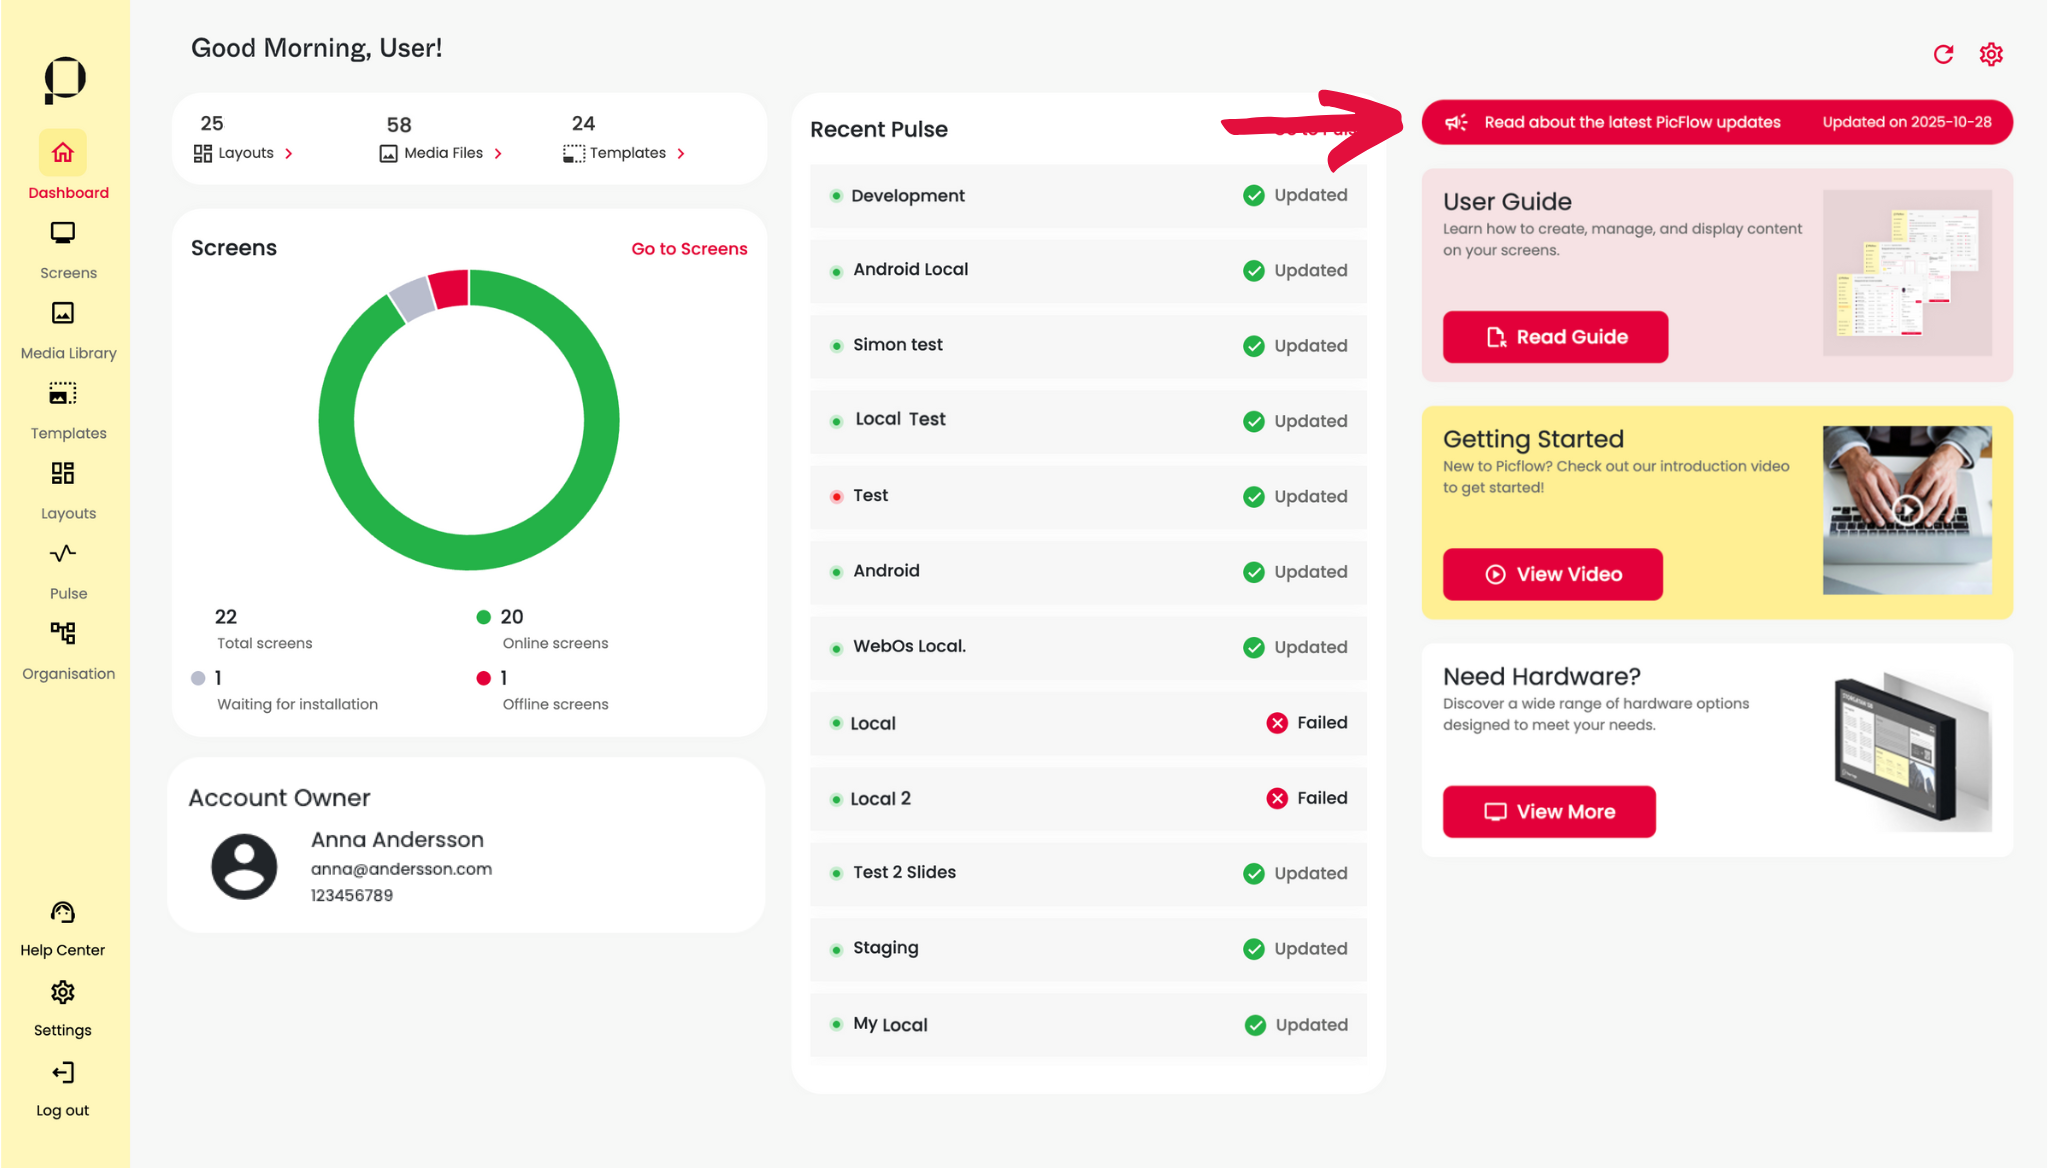Image resolution: width=2048 pixels, height=1170 pixels.
Task: Click the Log out icon
Action: tap(63, 1073)
